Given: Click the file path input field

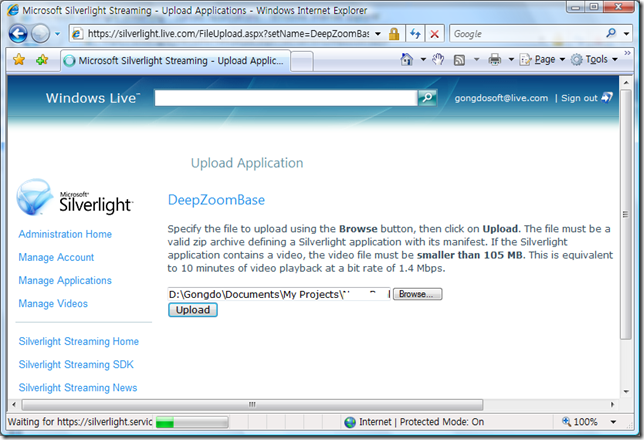Looking at the screenshot, I should coord(279,294).
